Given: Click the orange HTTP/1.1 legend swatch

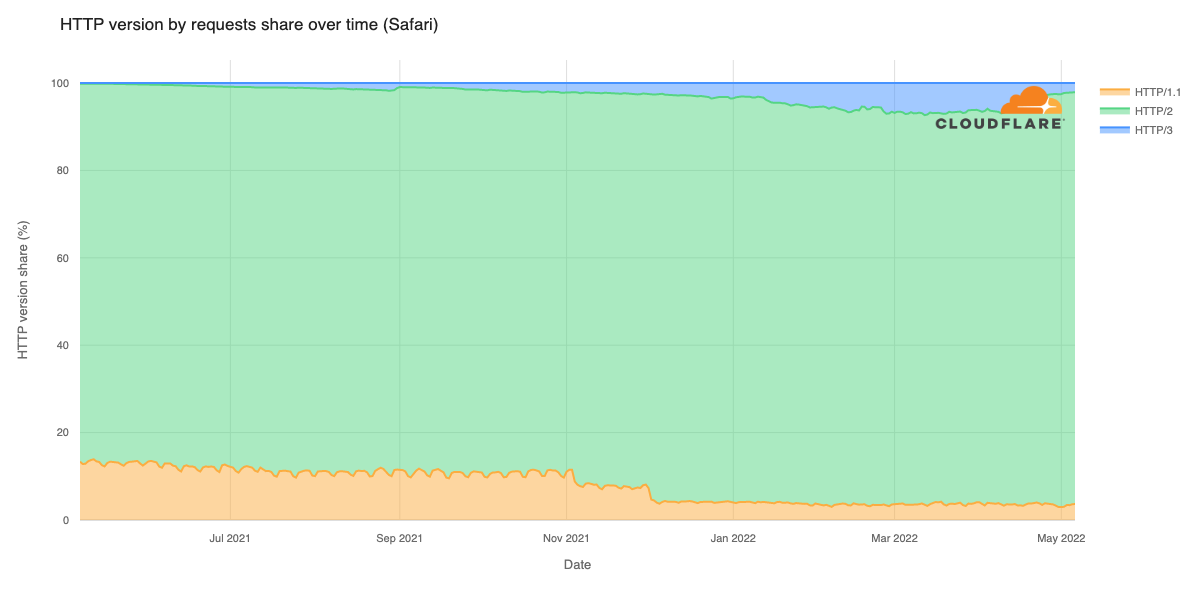Looking at the screenshot, I should pyautogui.click(x=1114, y=92).
